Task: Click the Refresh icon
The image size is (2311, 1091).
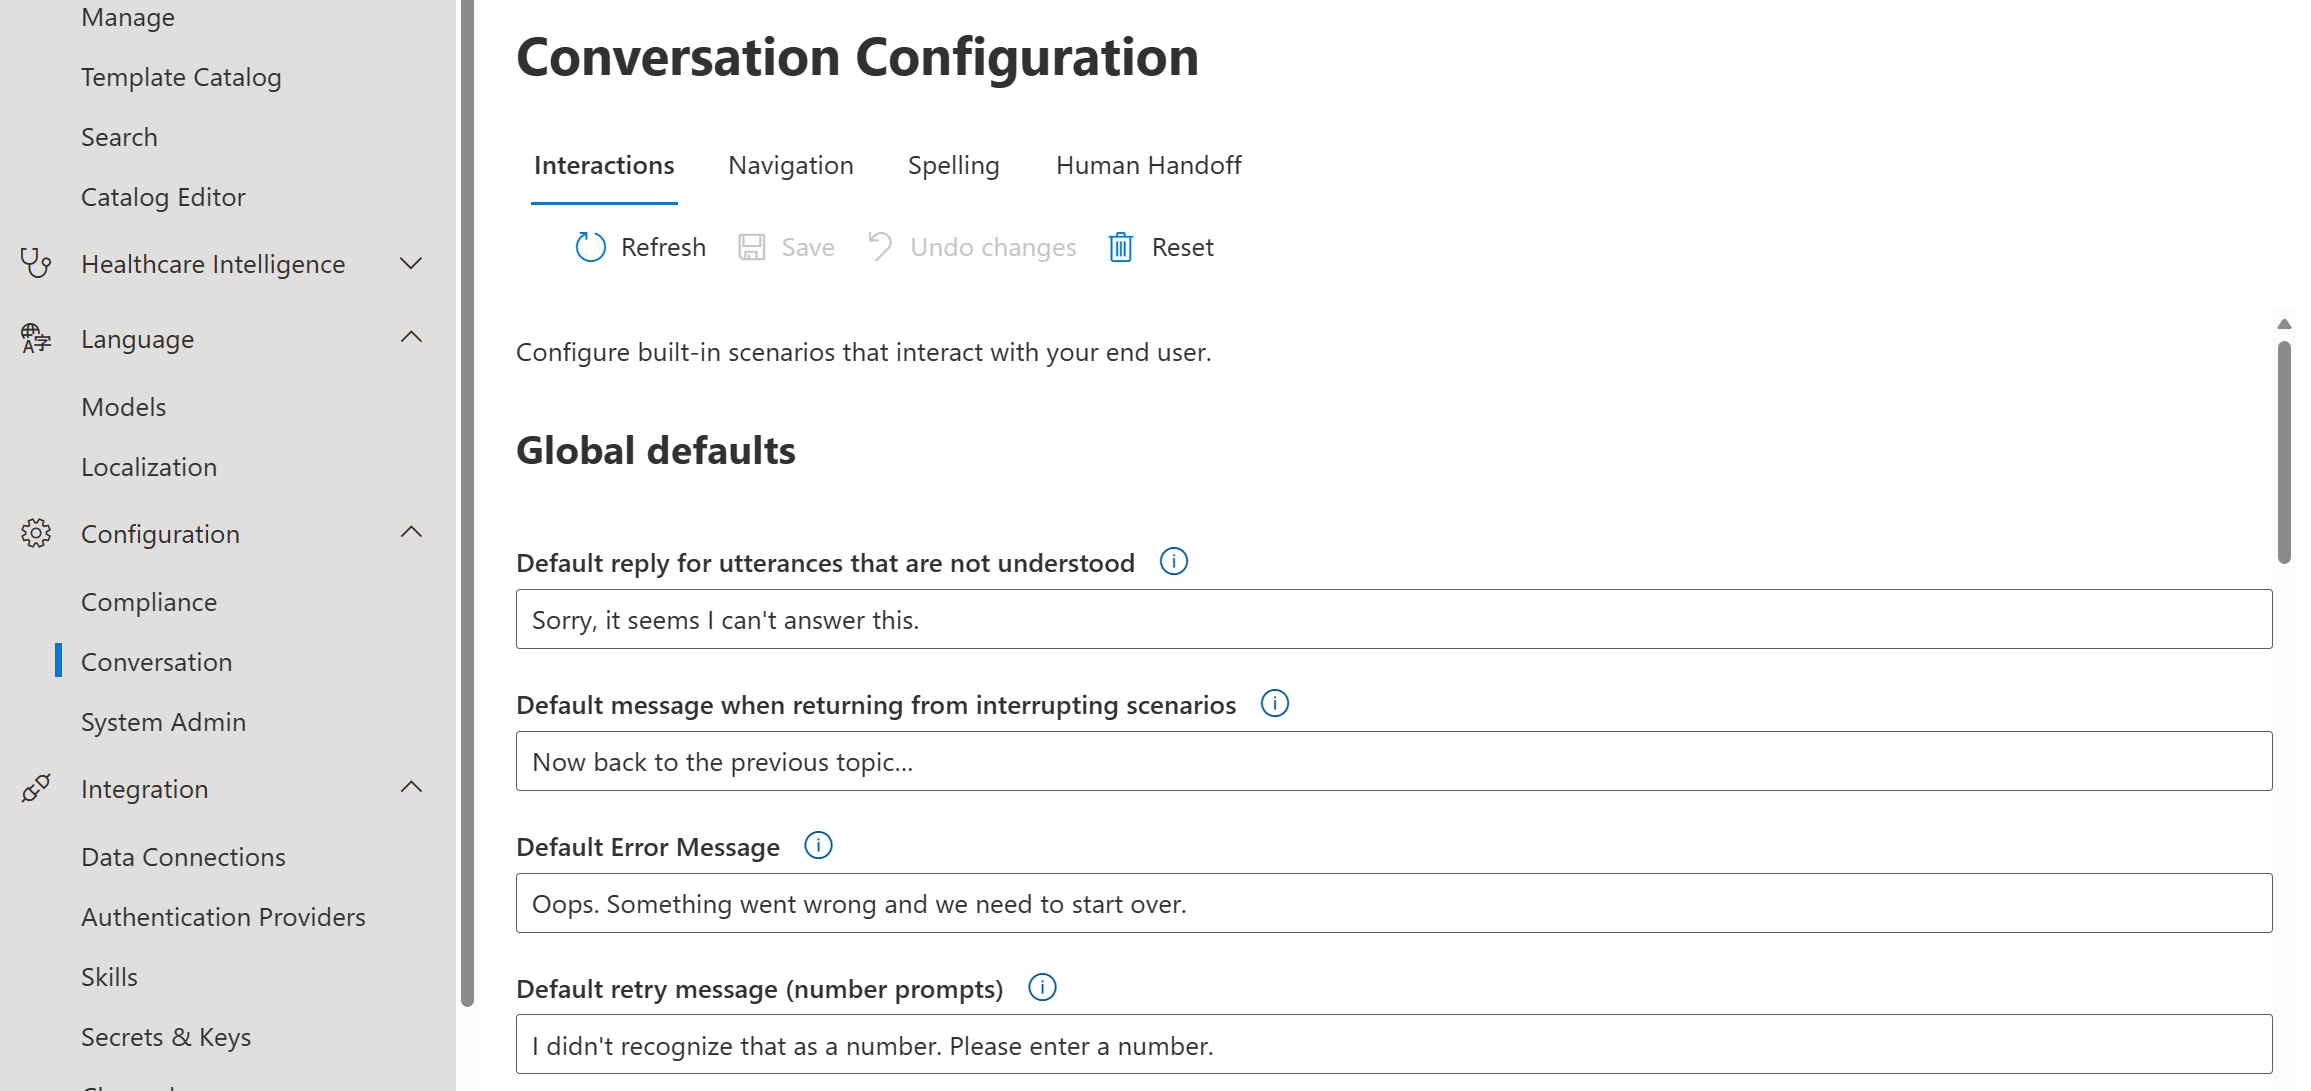Action: coord(588,246)
